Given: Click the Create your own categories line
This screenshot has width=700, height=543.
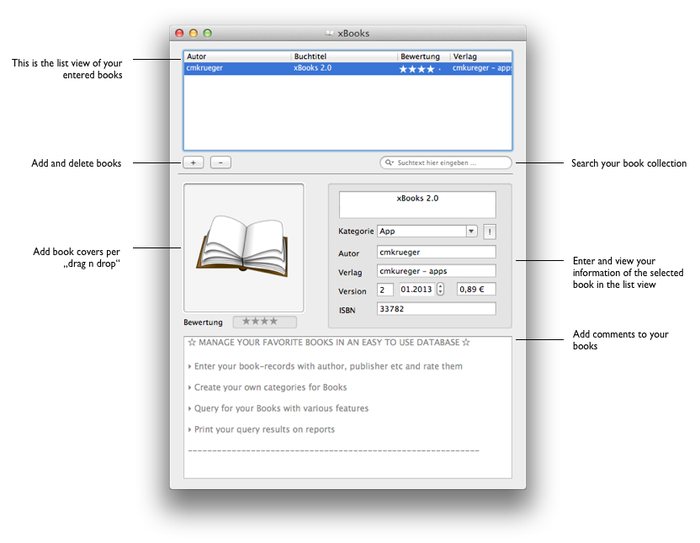Looking at the screenshot, I should tap(267, 387).
